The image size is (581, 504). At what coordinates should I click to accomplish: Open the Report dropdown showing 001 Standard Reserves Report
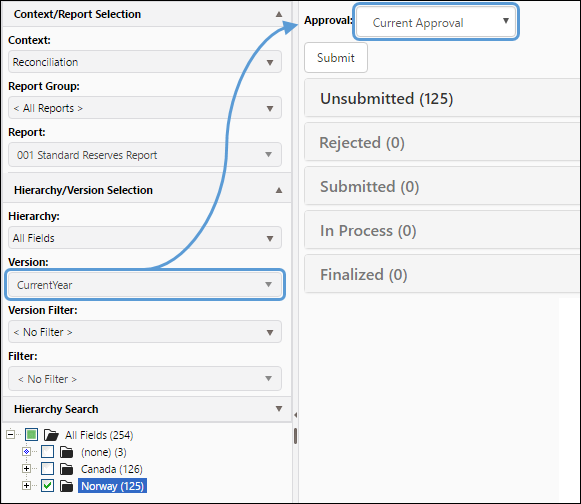click(x=145, y=155)
